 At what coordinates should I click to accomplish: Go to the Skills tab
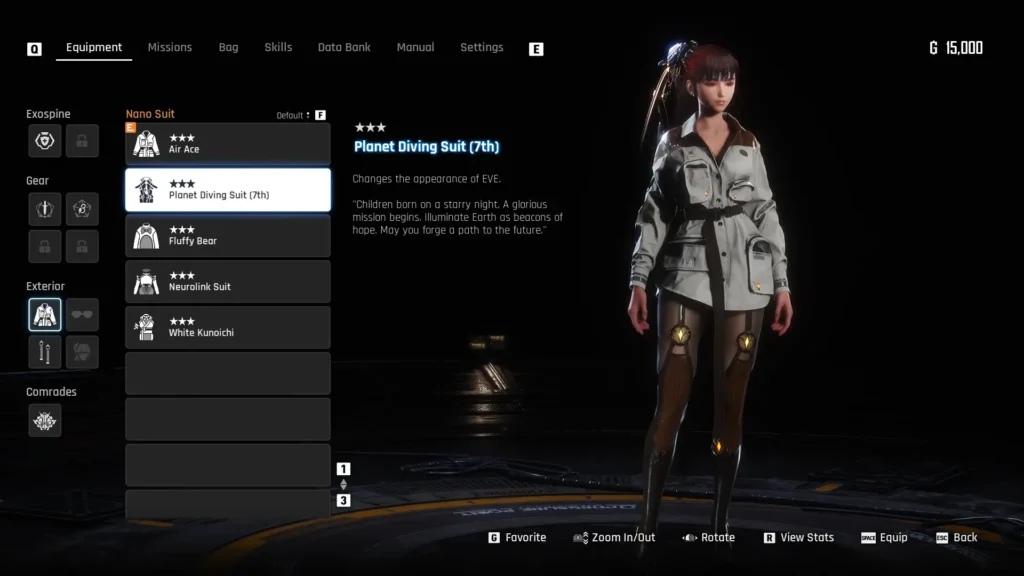(x=278, y=48)
